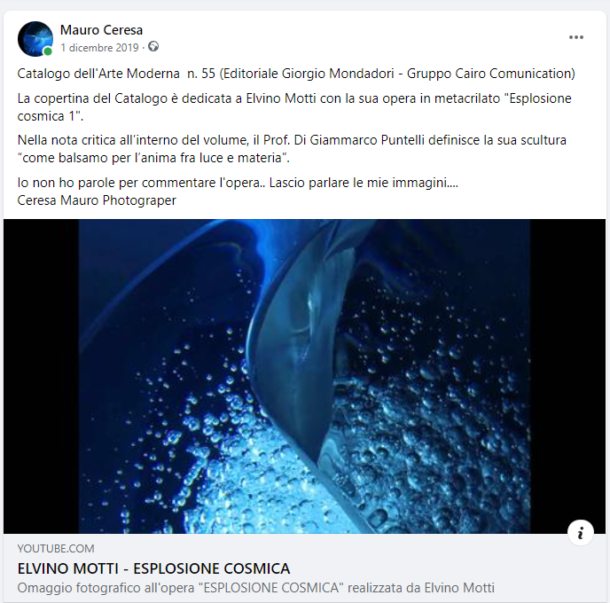The width and height of the screenshot is (610, 603).
Task: Open the post timestamp 1 dicembre 2019
Action: coord(100,47)
